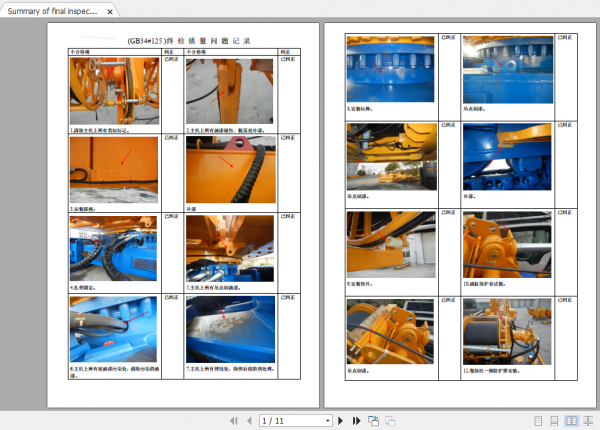This screenshot has height=430, width=600.
Task: Click the top-right blue slewing ring photo
Action: pyautogui.click(x=508, y=69)
